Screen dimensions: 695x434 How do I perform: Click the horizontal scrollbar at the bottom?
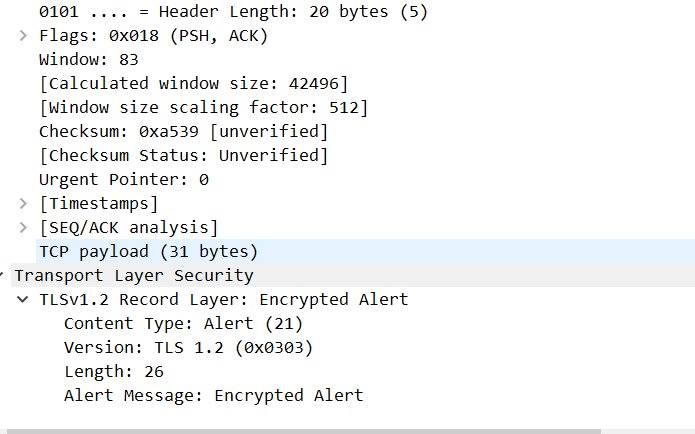tap(304, 431)
